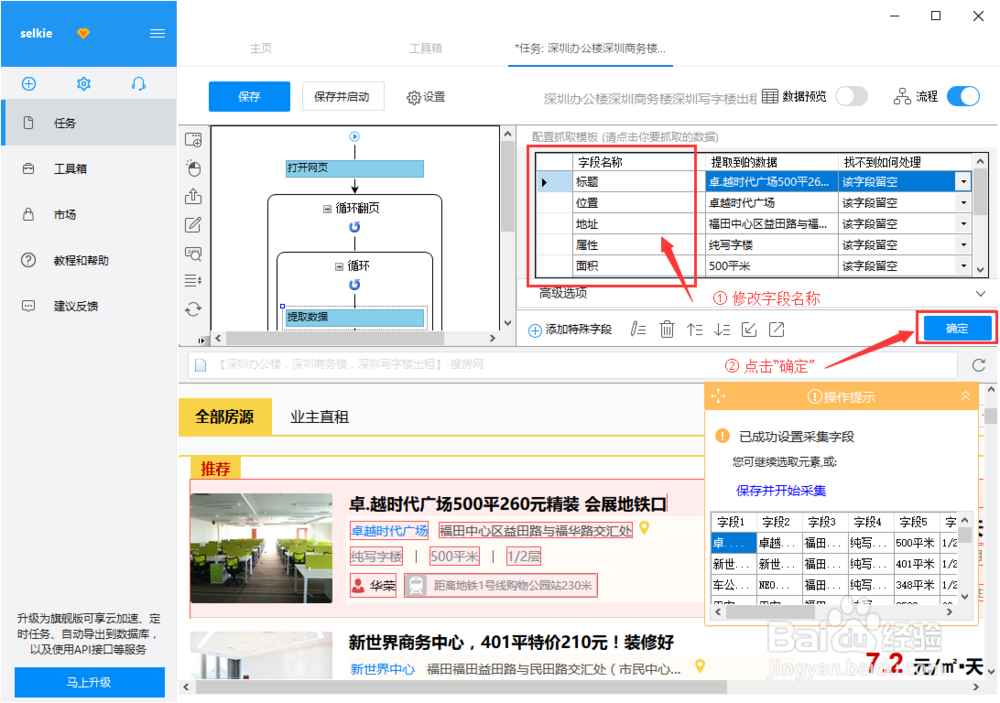Click the 确定 button
Image resolution: width=1000 pixels, height=703 pixels.
(957, 329)
